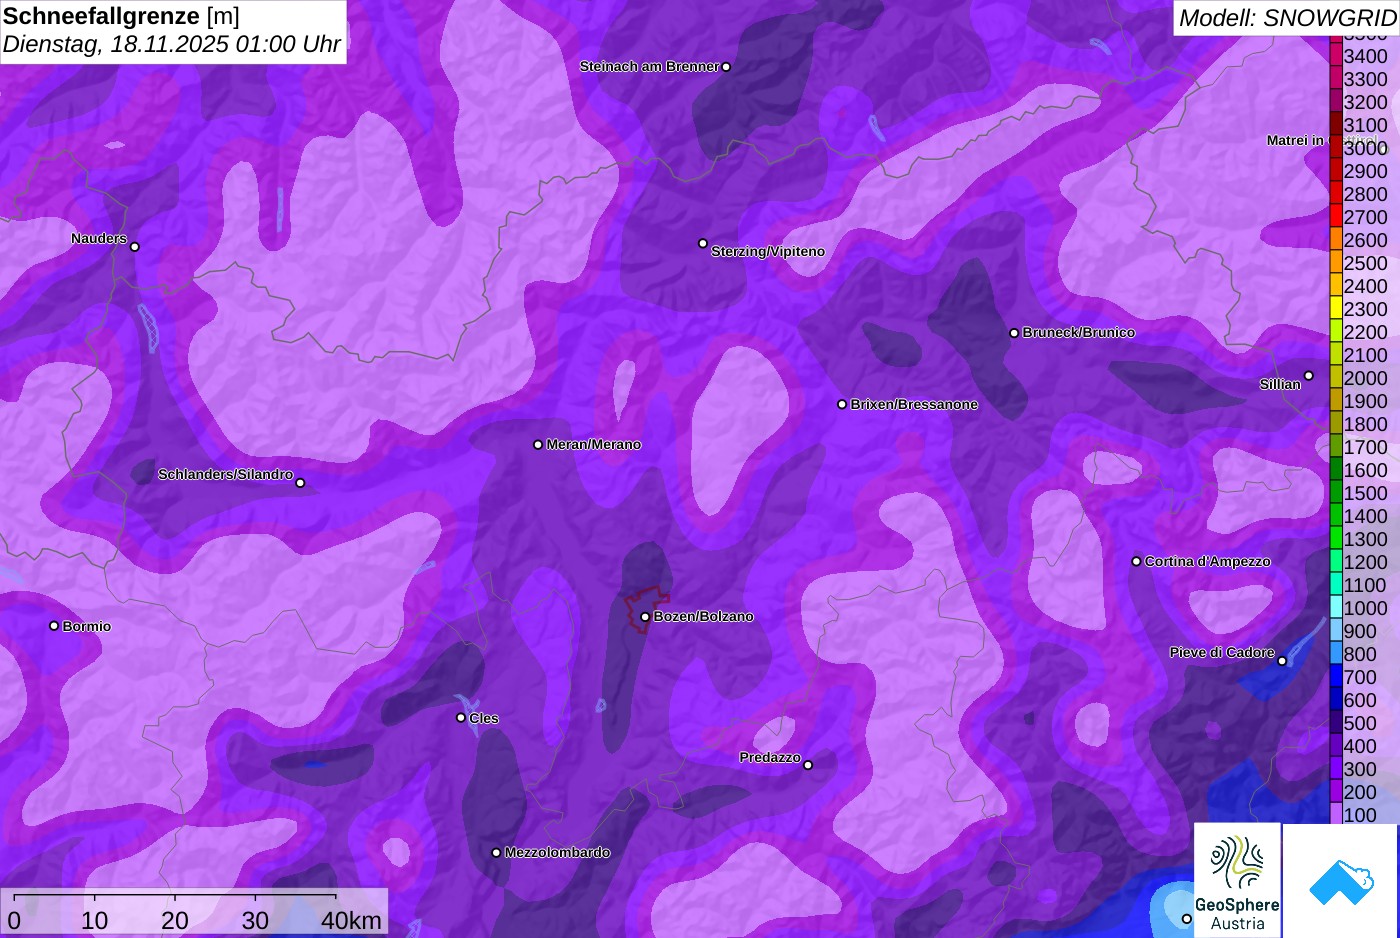Image resolution: width=1400 pixels, height=938 pixels.
Task: Click the 'Bozen/Bolzano' text label
Action: (x=704, y=617)
